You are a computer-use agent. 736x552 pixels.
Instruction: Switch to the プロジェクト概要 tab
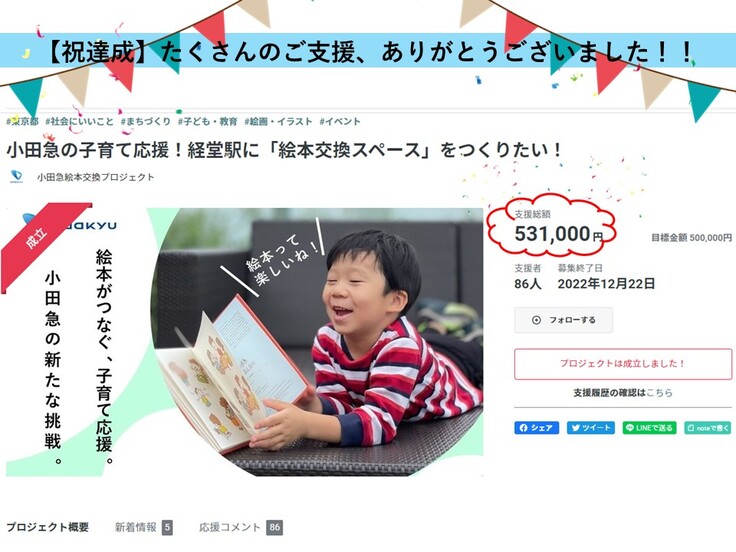(47, 527)
